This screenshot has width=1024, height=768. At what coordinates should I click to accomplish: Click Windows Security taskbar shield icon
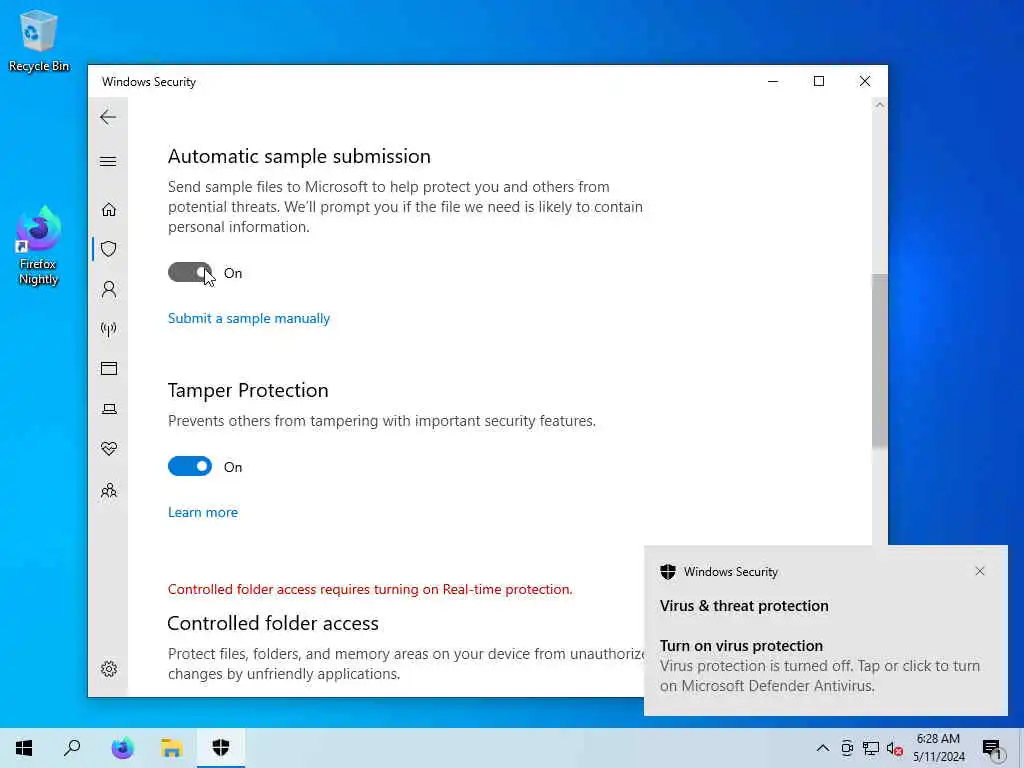[x=221, y=748]
